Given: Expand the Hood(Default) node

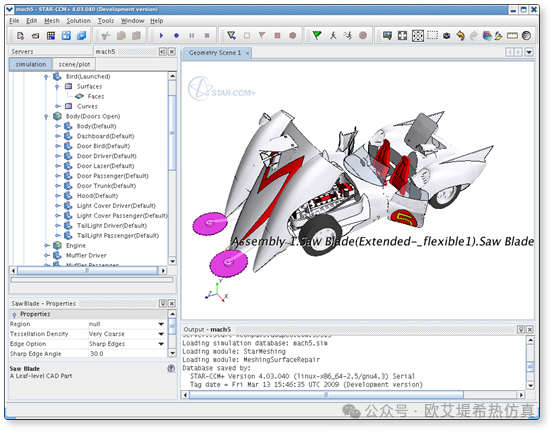Looking at the screenshot, I should [x=58, y=196].
